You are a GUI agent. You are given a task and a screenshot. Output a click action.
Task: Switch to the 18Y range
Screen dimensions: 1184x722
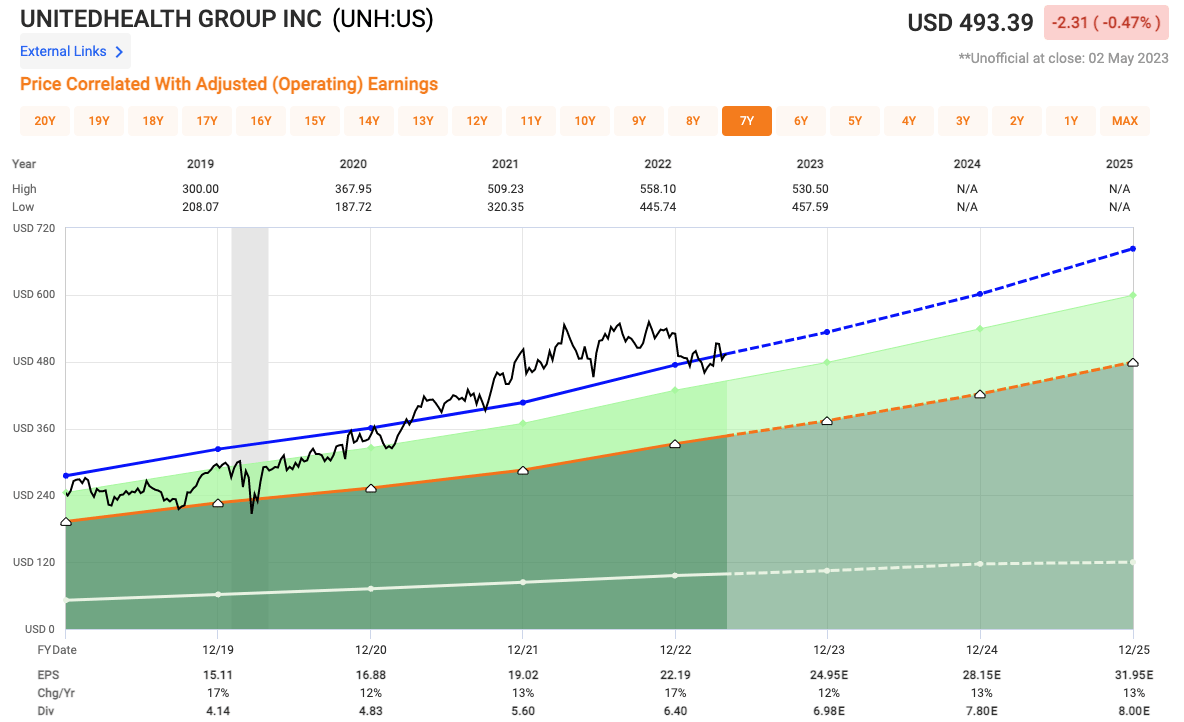coord(153,121)
